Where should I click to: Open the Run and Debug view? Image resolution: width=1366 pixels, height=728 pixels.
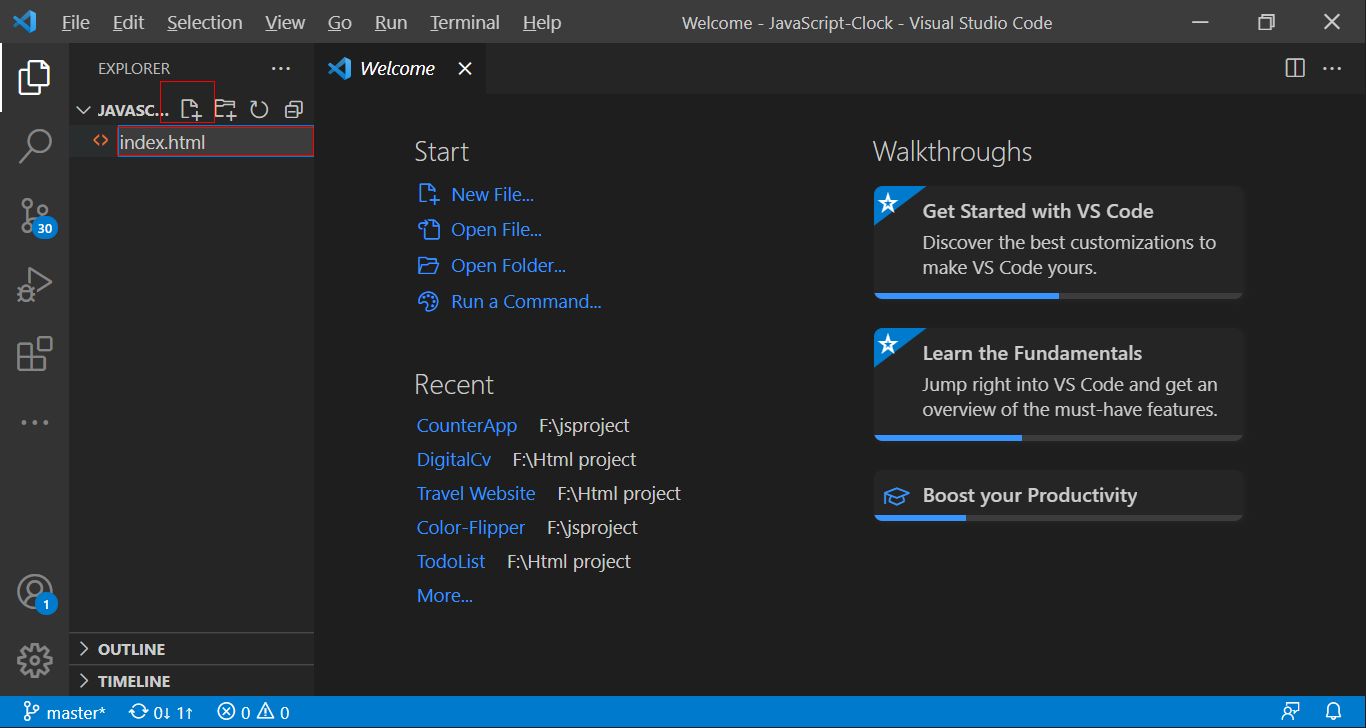[34, 285]
